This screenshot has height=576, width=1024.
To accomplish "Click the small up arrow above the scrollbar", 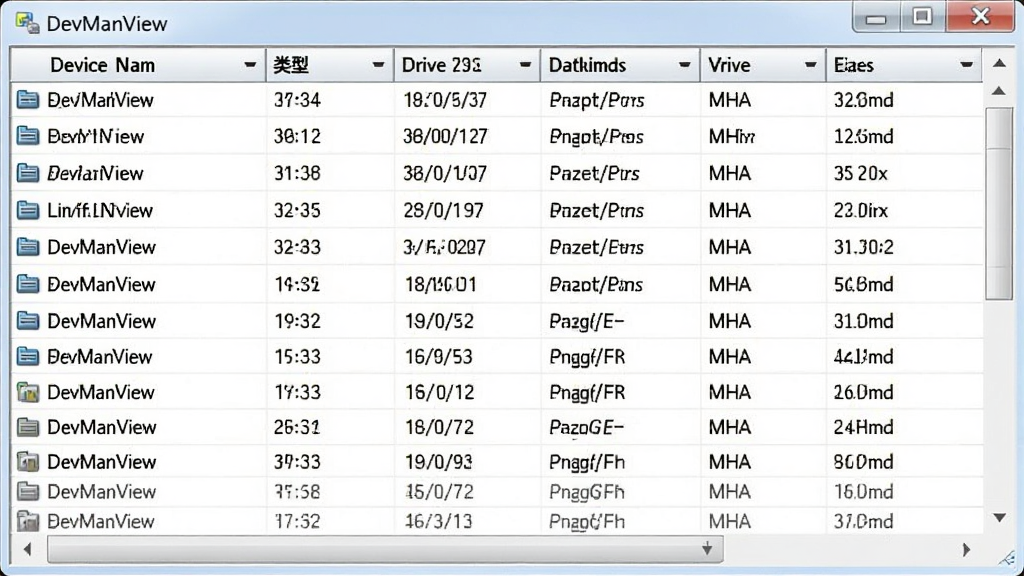I will [999, 63].
